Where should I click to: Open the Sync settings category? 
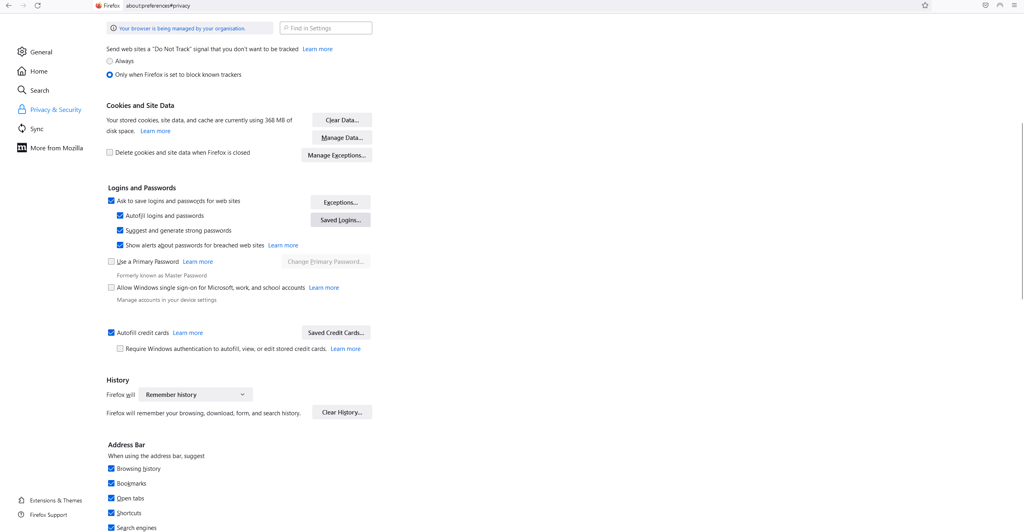click(37, 129)
